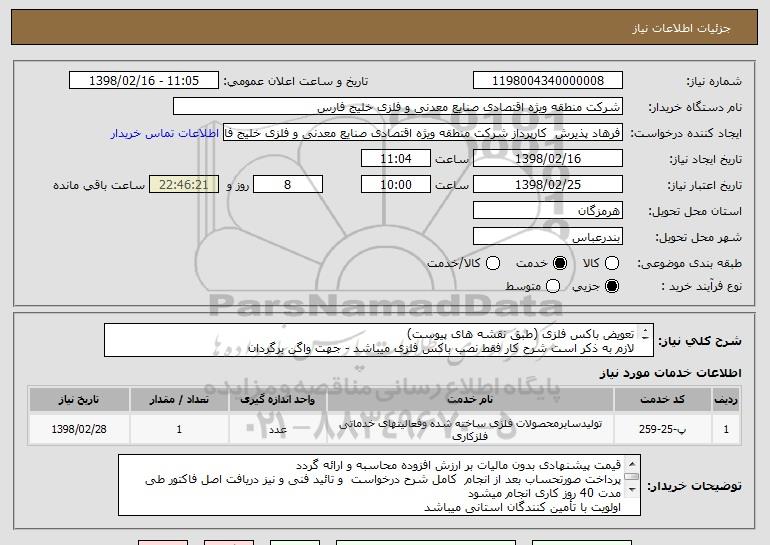Select the جزیی purchase type radio
The image size is (770, 545).
click(611, 286)
